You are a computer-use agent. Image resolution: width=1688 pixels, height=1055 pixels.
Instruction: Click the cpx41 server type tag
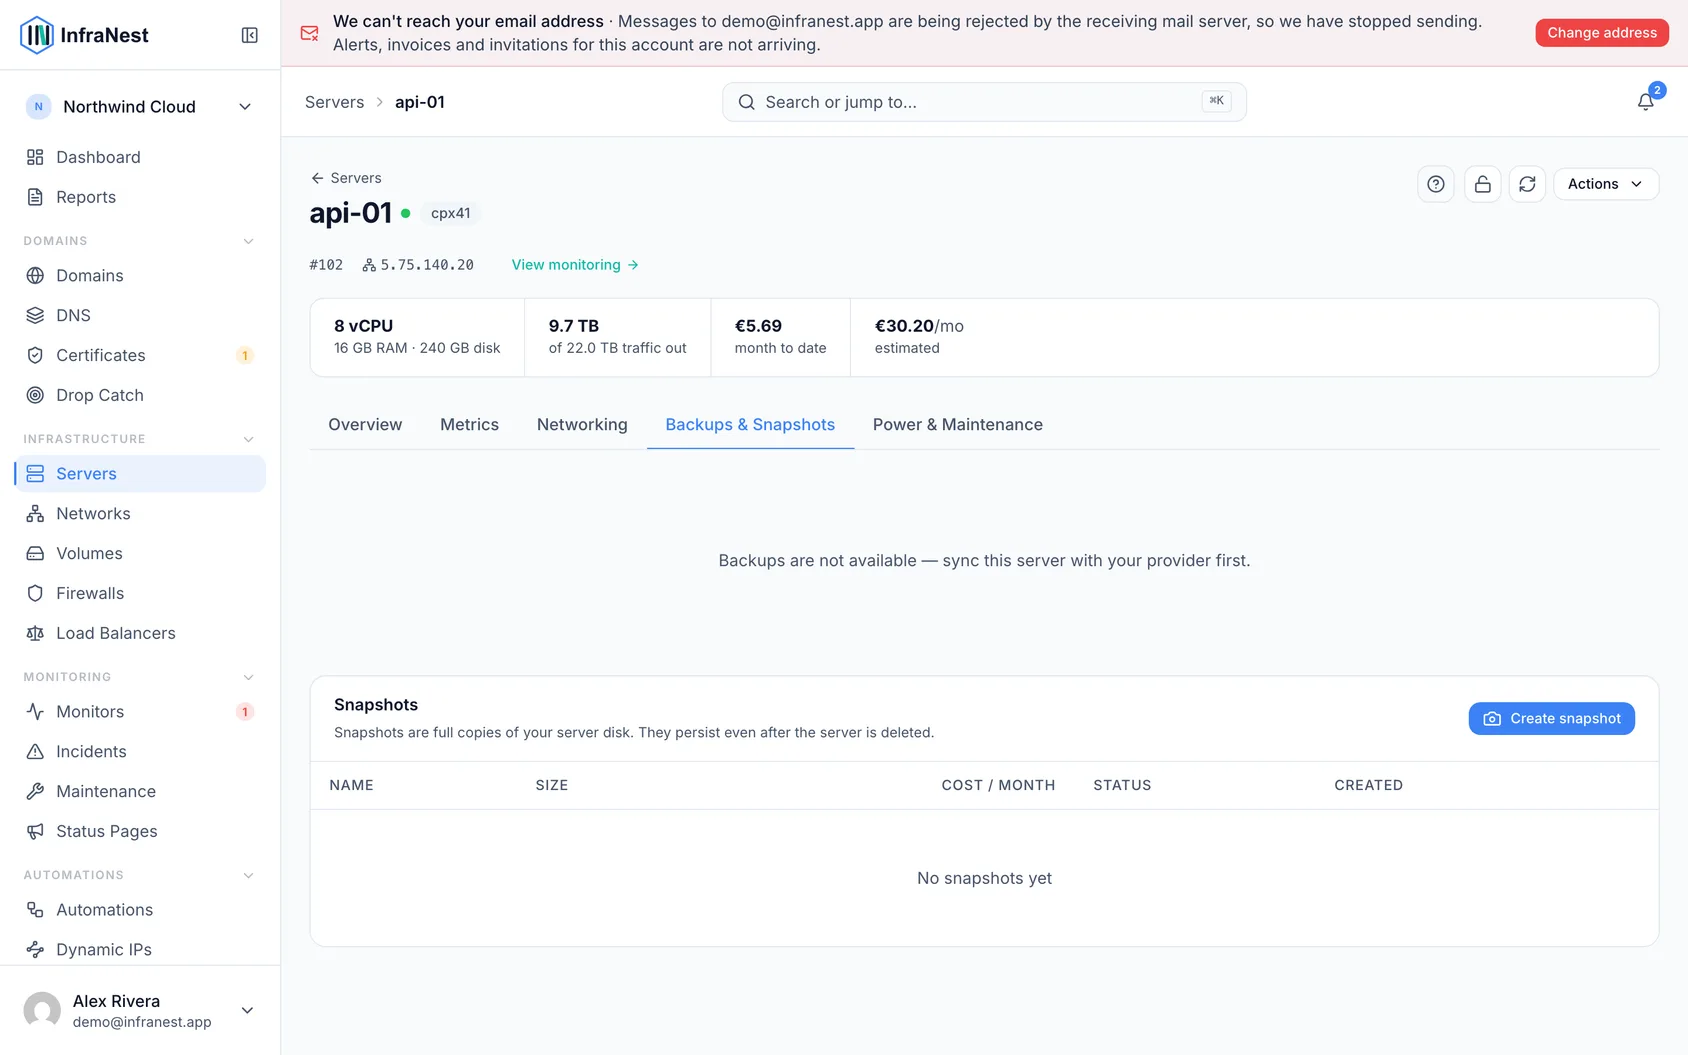451,213
